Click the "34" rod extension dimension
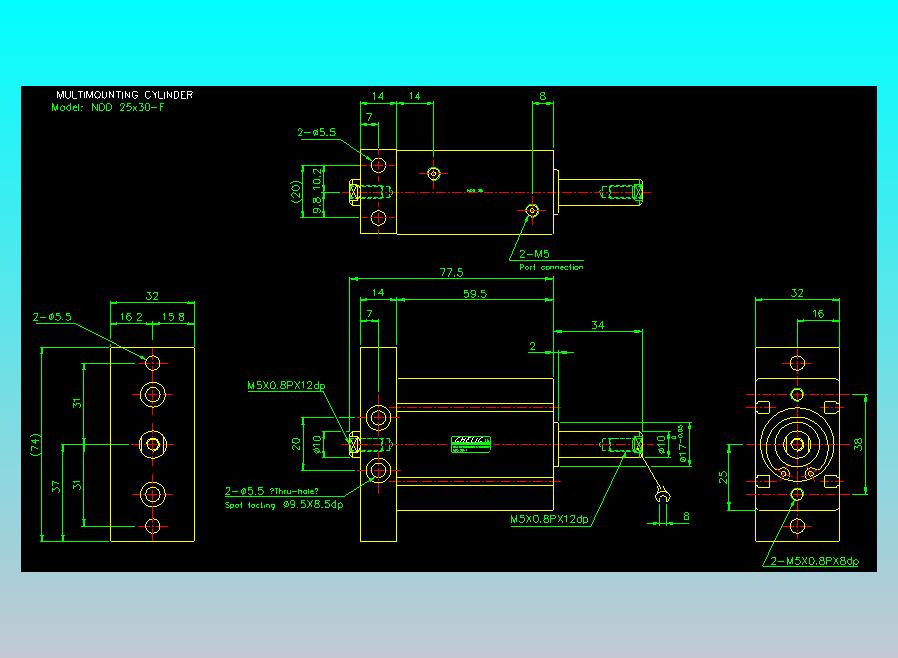Viewport: 898px width, 658px height. click(597, 325)
